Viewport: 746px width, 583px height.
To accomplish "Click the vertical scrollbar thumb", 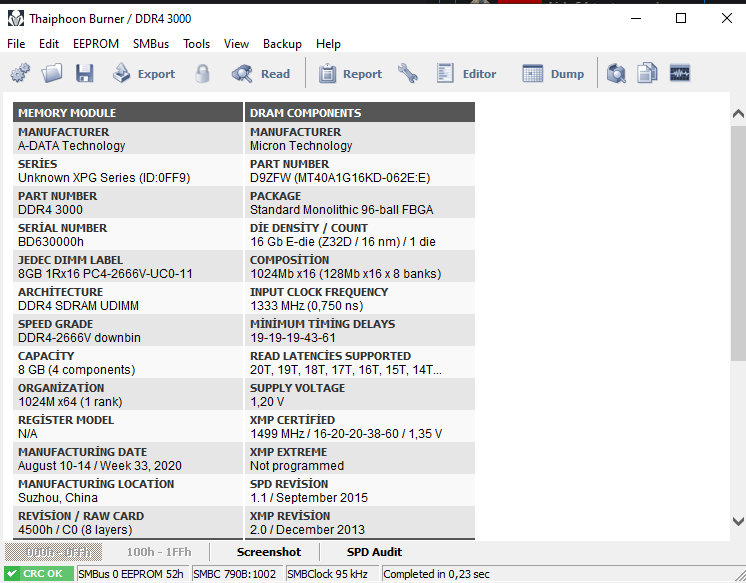I will click(738, 243).
